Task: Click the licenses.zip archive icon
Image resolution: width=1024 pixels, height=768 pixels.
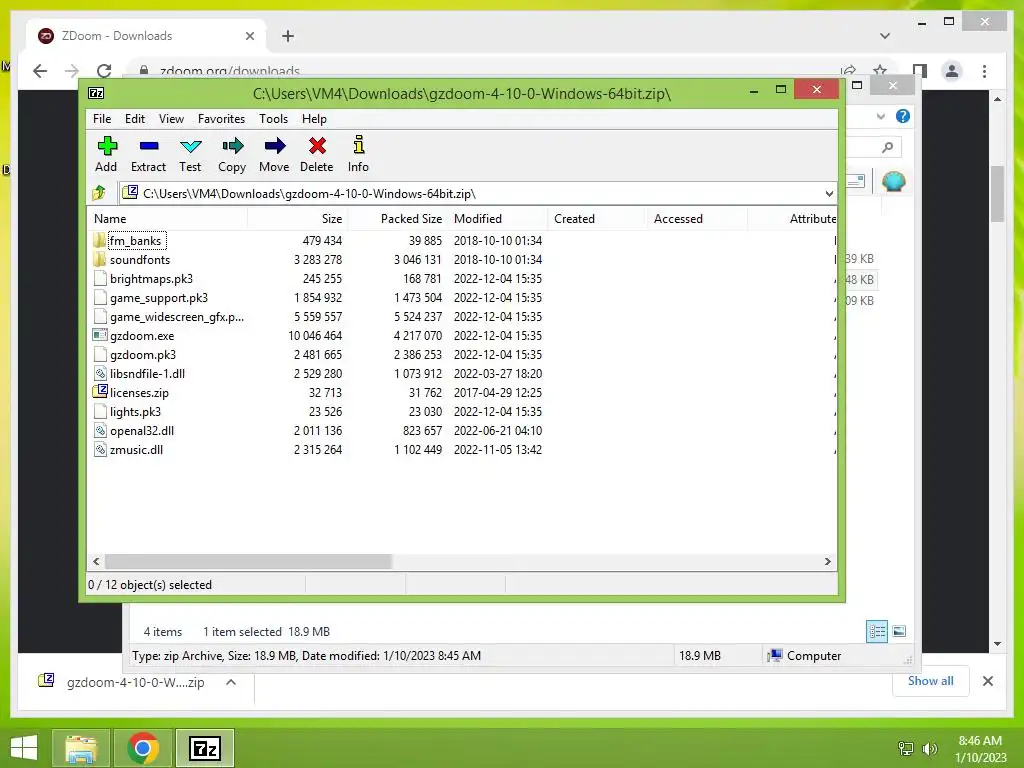Action: (99, 392)
